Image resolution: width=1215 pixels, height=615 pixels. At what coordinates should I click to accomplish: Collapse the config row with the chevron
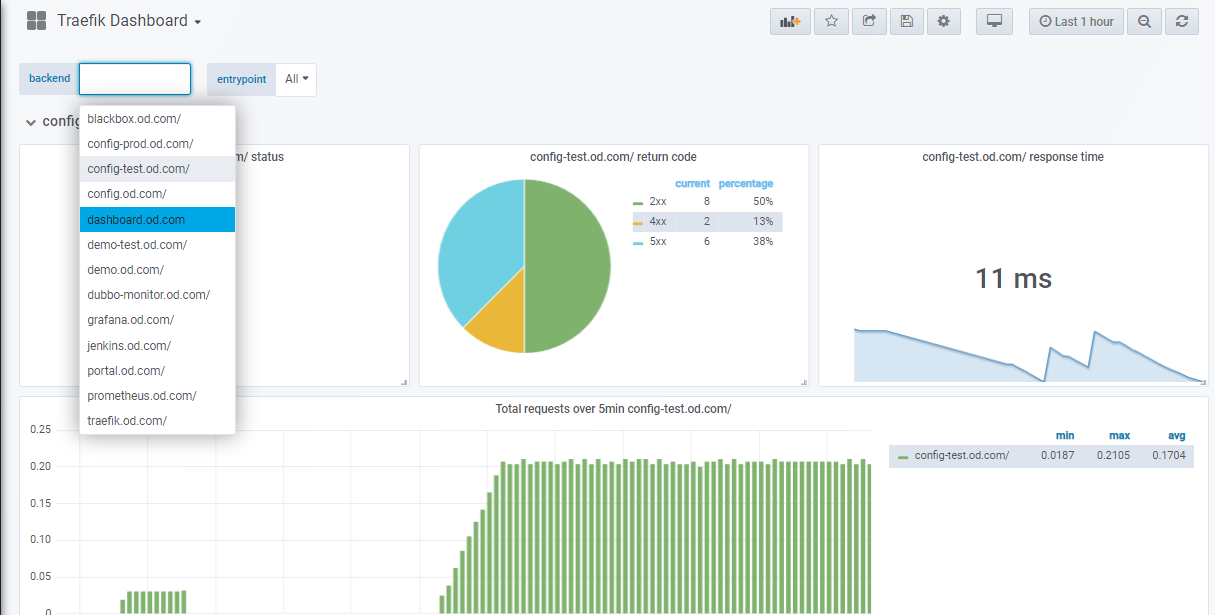point(31,122)
